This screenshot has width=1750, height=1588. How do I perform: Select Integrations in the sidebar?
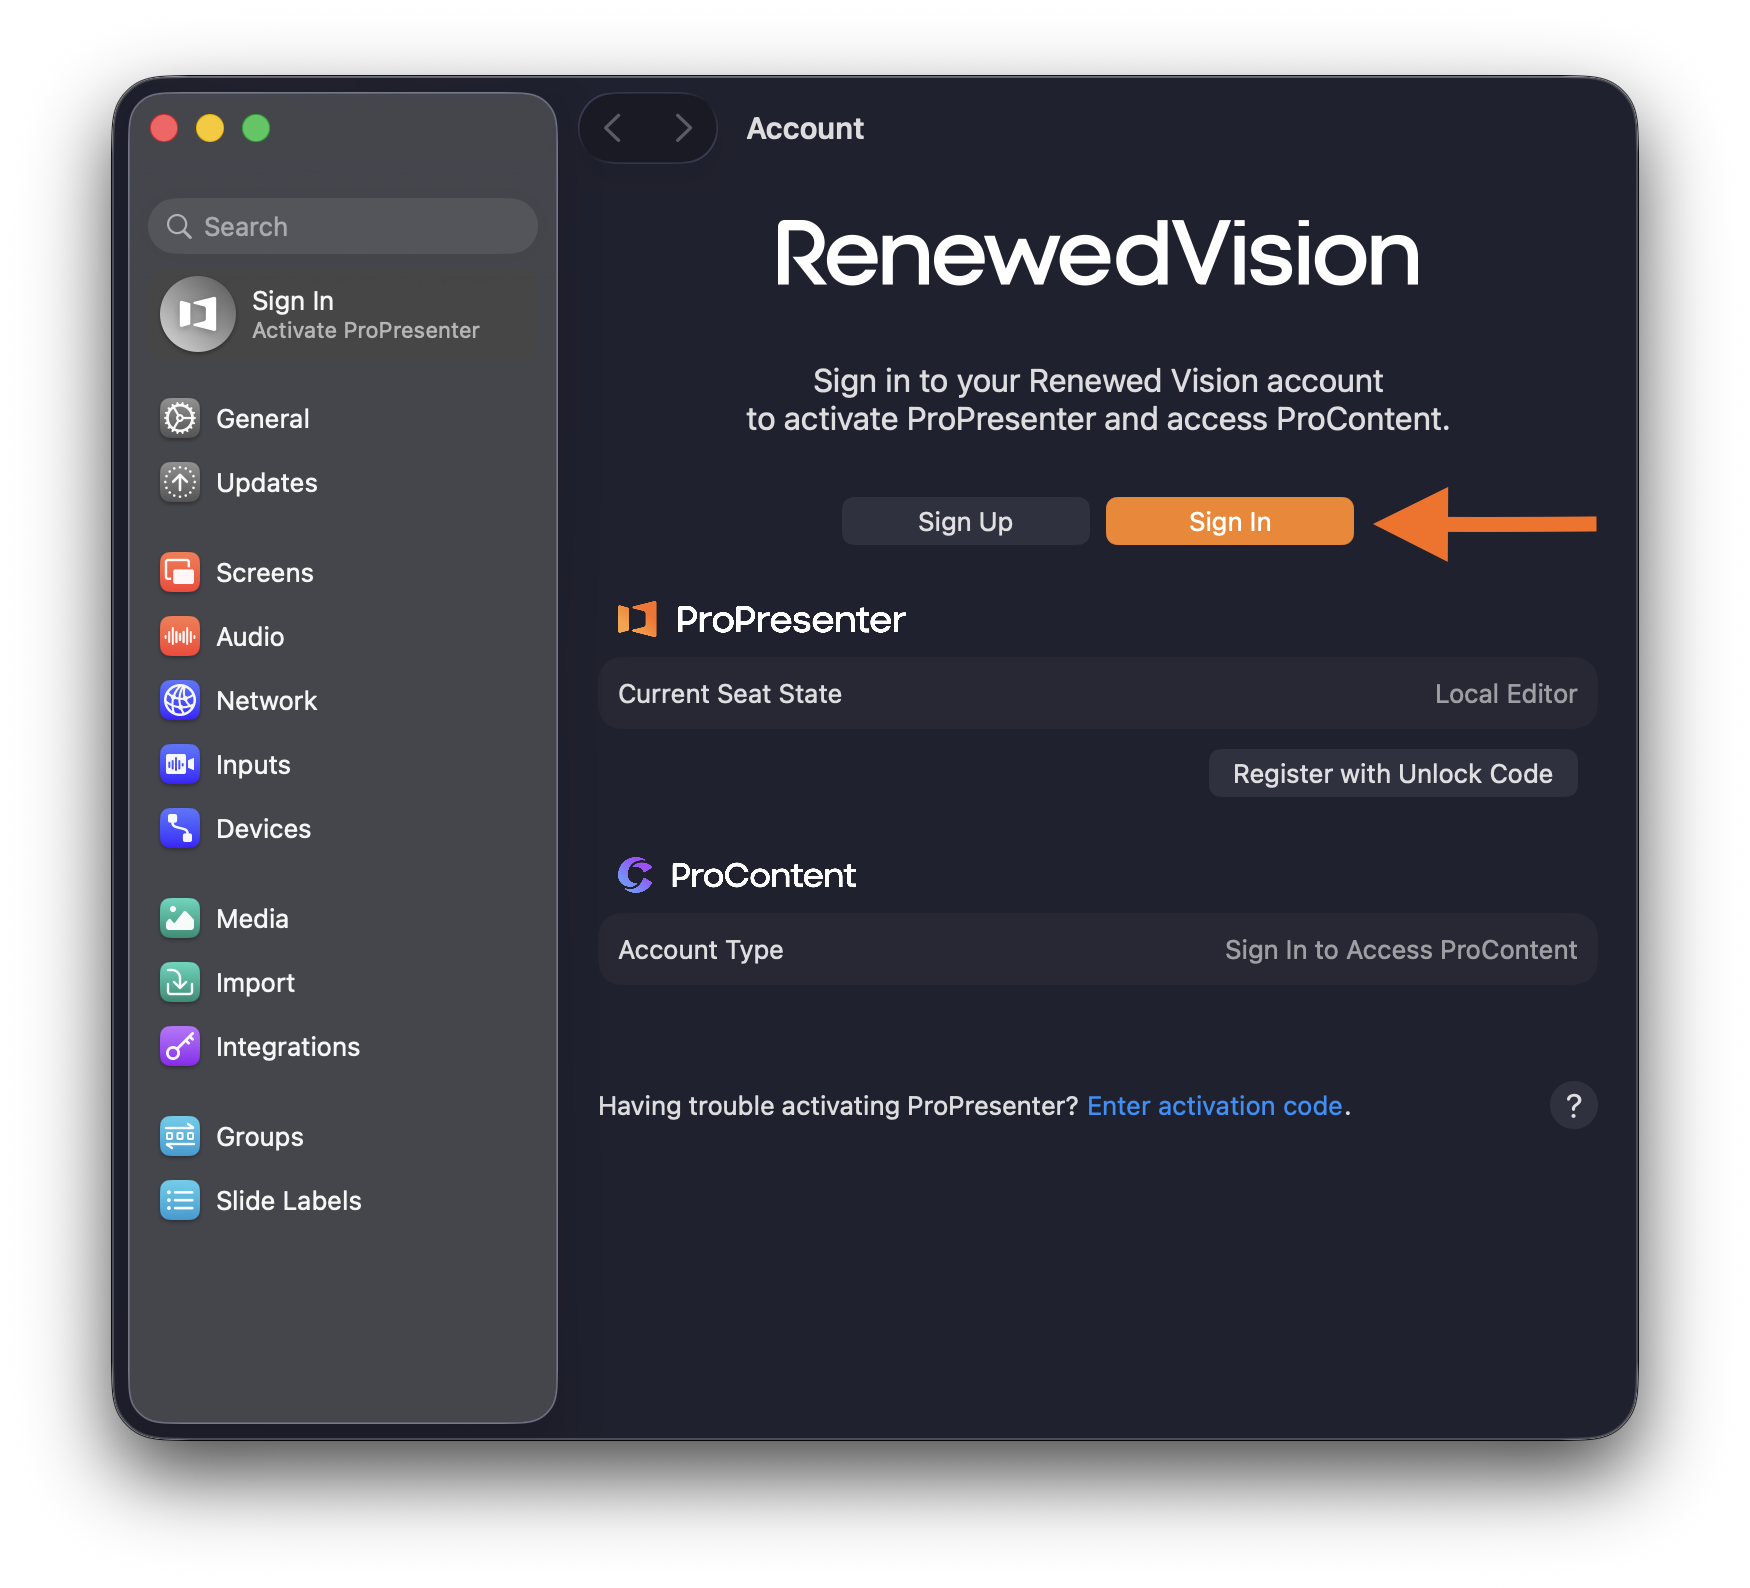pos(343,1046)
